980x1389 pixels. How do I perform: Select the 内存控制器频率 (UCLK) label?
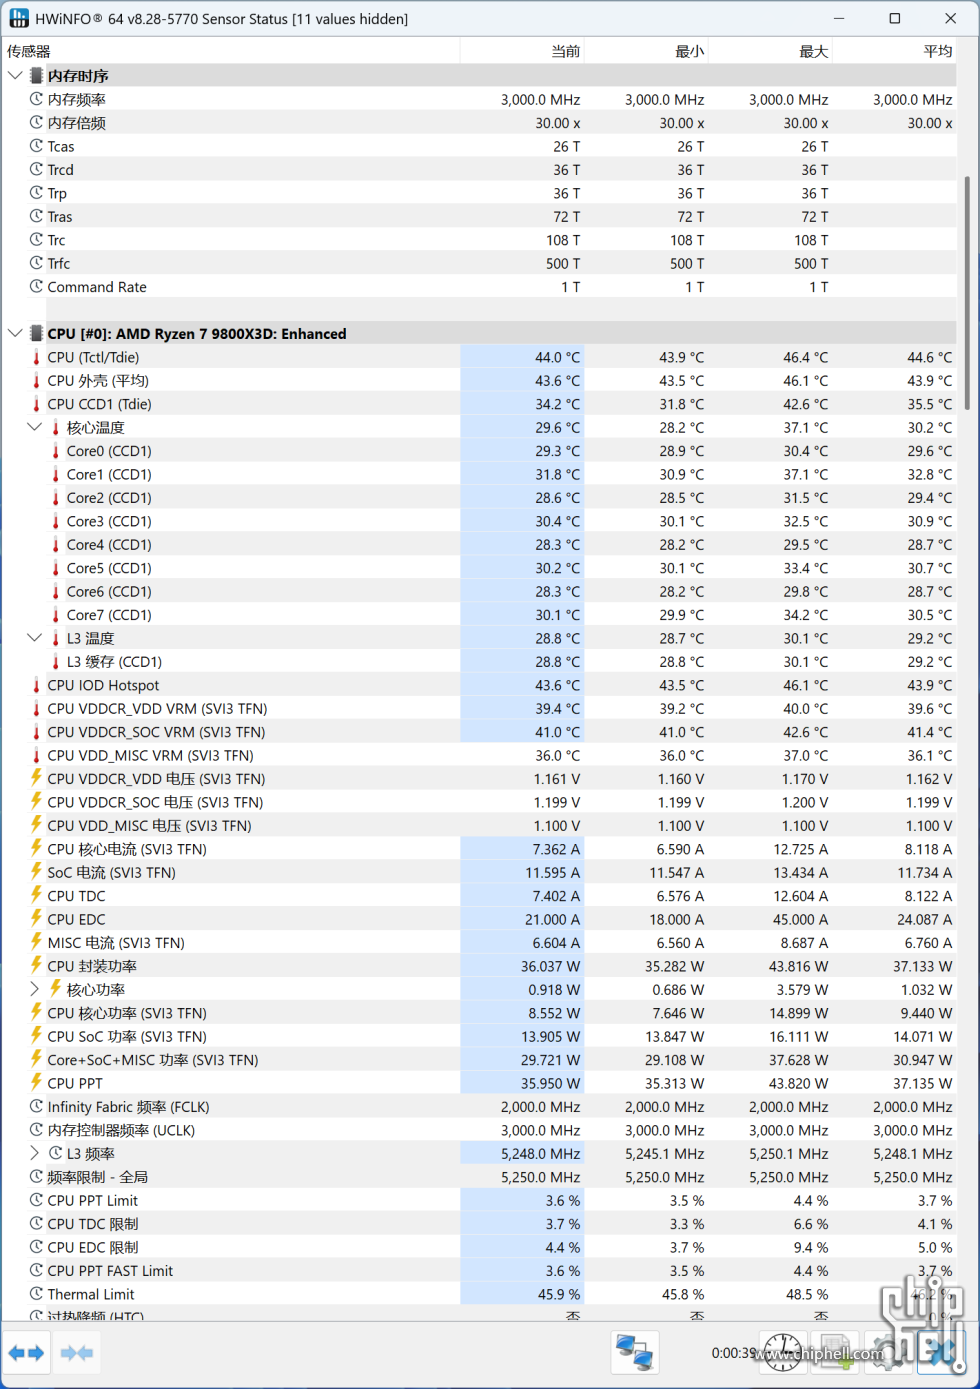click(121, 1130)
